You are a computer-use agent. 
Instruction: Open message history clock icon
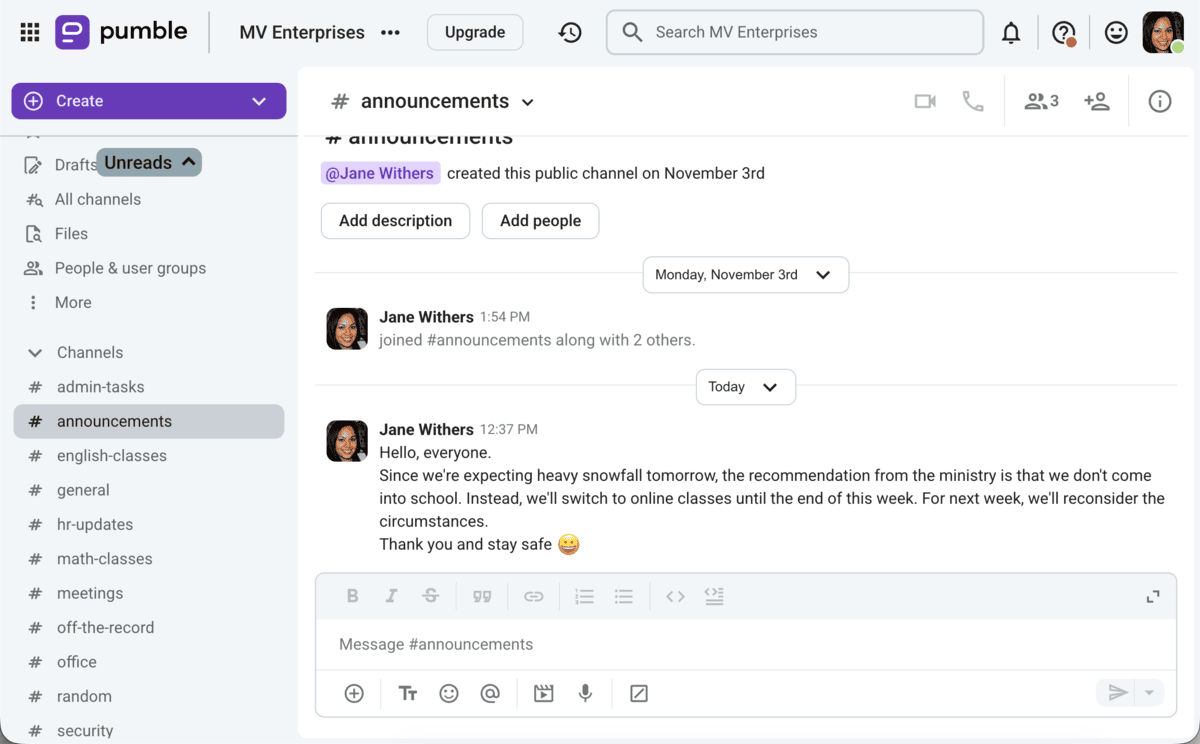pyautogui.click(x=570, y=33)
